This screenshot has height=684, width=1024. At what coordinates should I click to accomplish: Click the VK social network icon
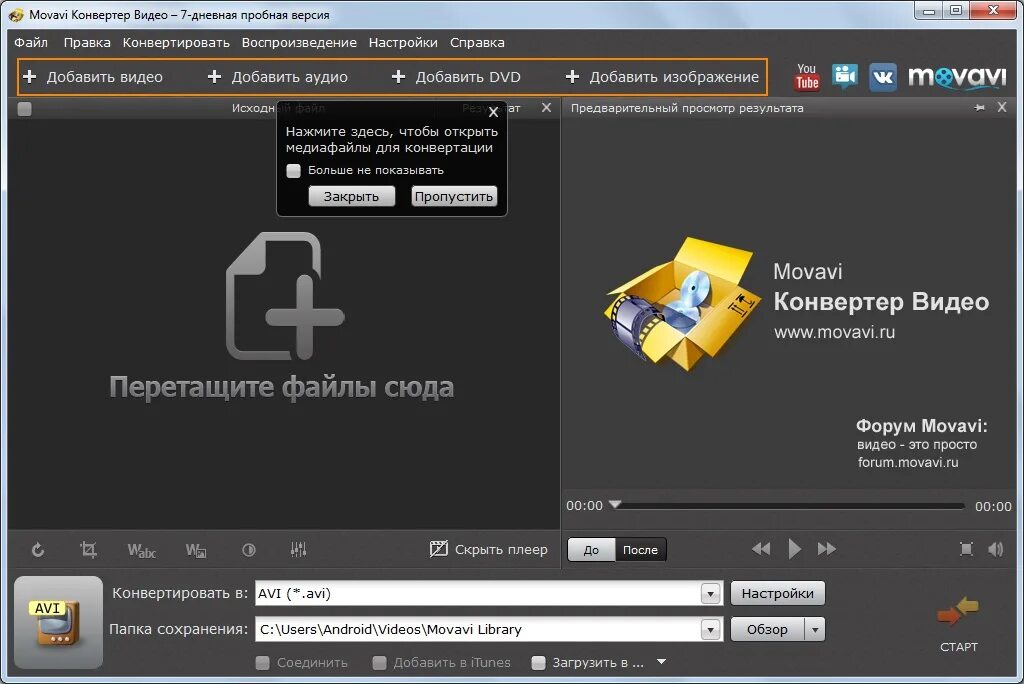click(x=883, y=77)
